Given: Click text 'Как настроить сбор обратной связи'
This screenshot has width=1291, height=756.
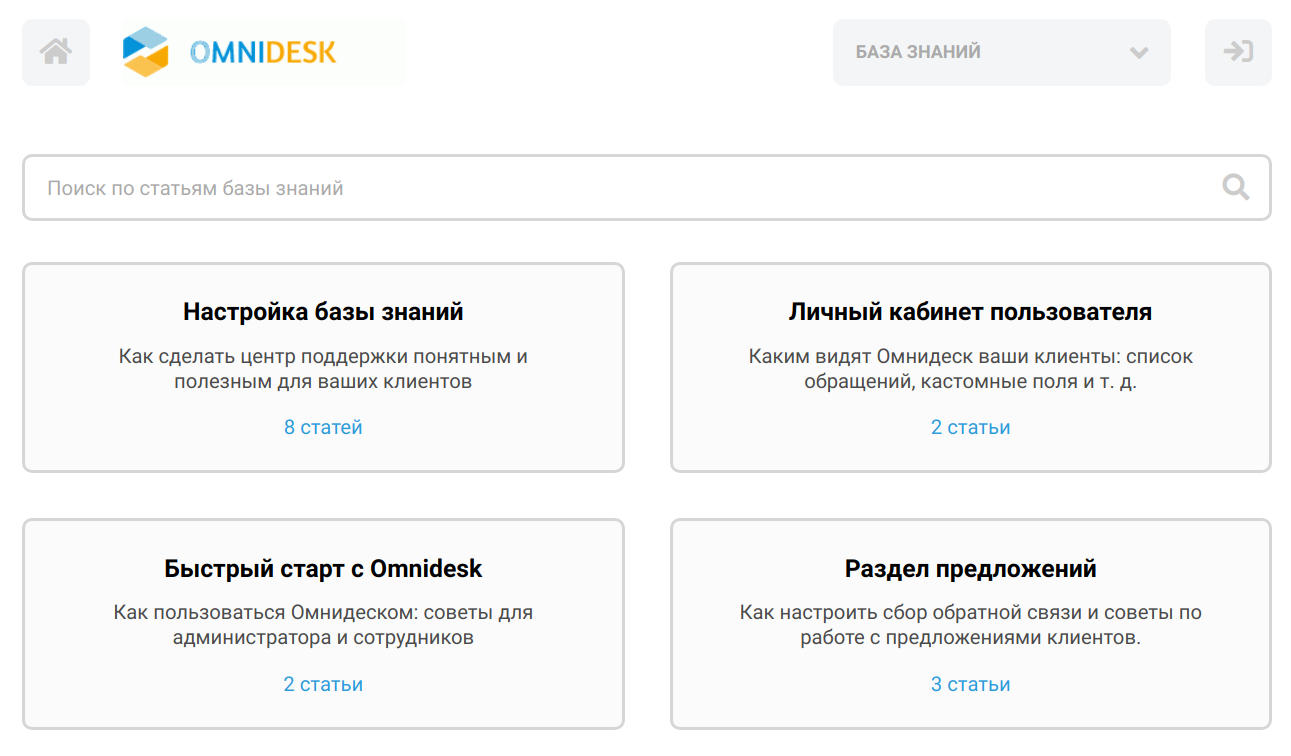Looking at the screenshot, I should click(x=913, y=612).
